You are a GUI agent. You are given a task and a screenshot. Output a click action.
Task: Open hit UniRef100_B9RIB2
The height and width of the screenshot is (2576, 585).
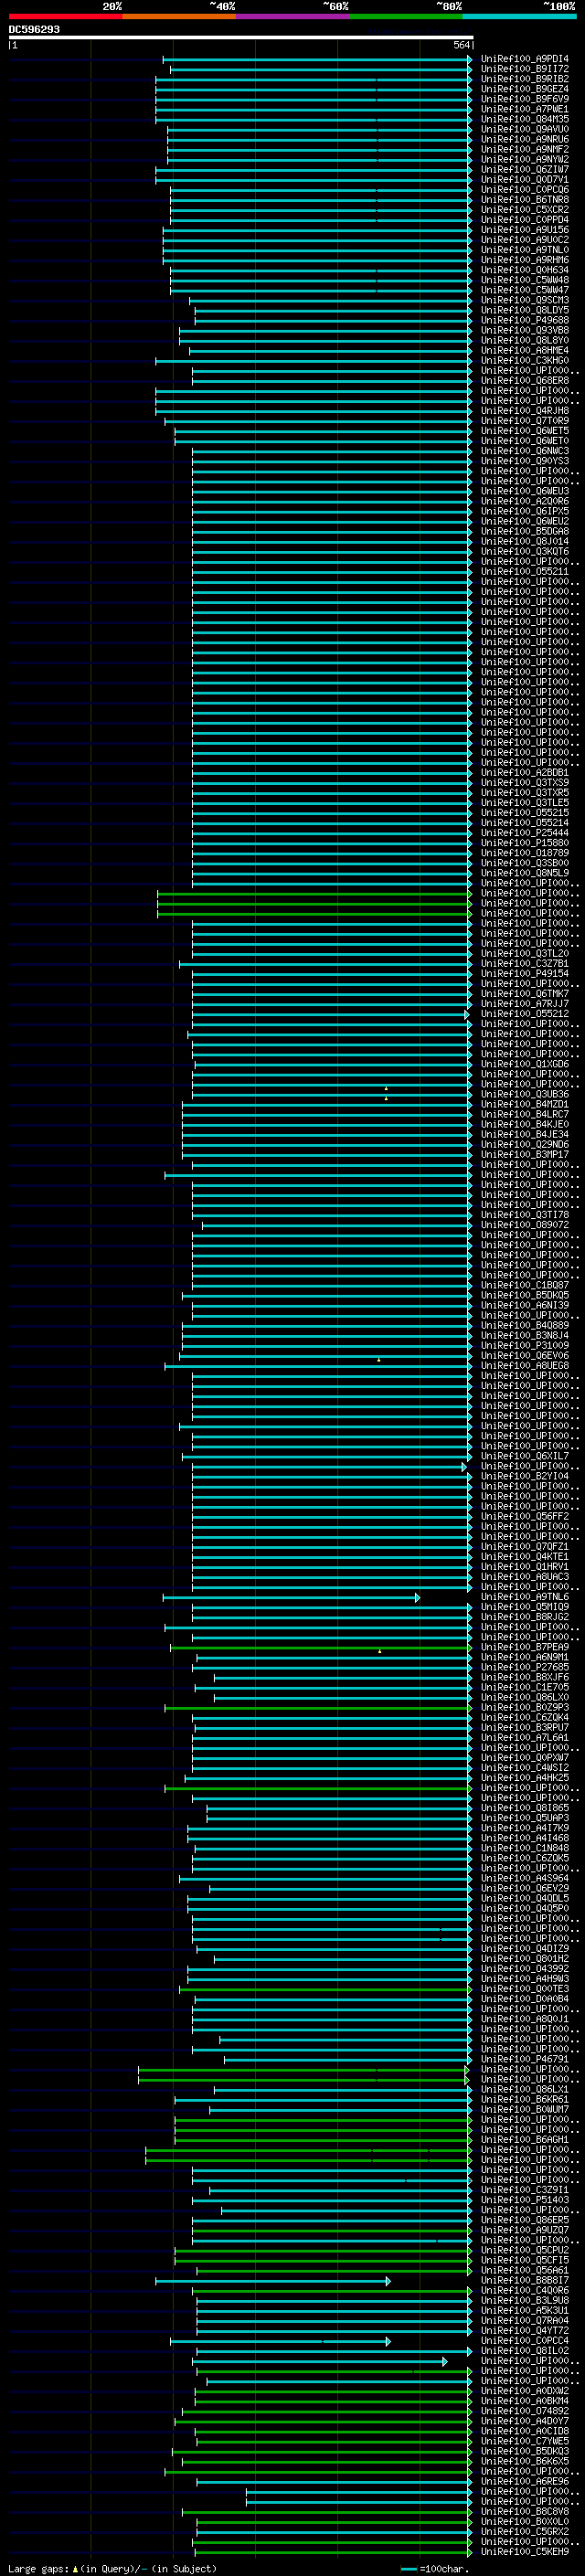pyautogui.click(x=524, y=79)
